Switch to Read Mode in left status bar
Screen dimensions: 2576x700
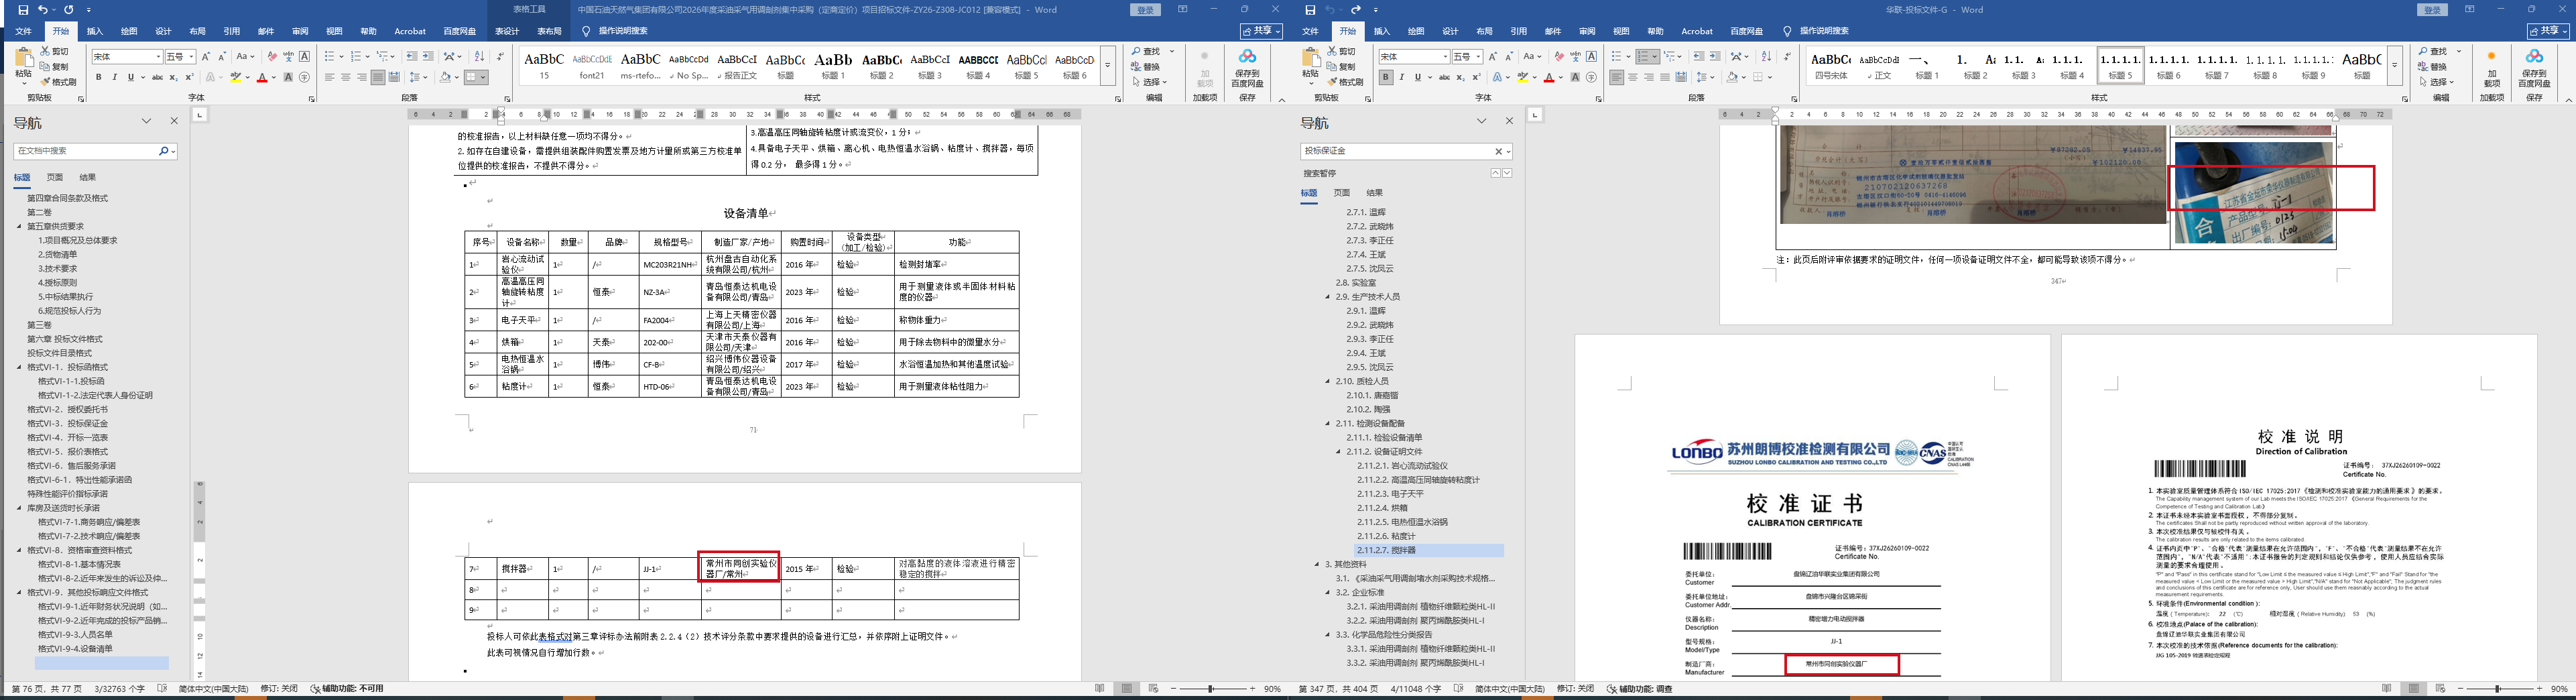[1101, 689]
